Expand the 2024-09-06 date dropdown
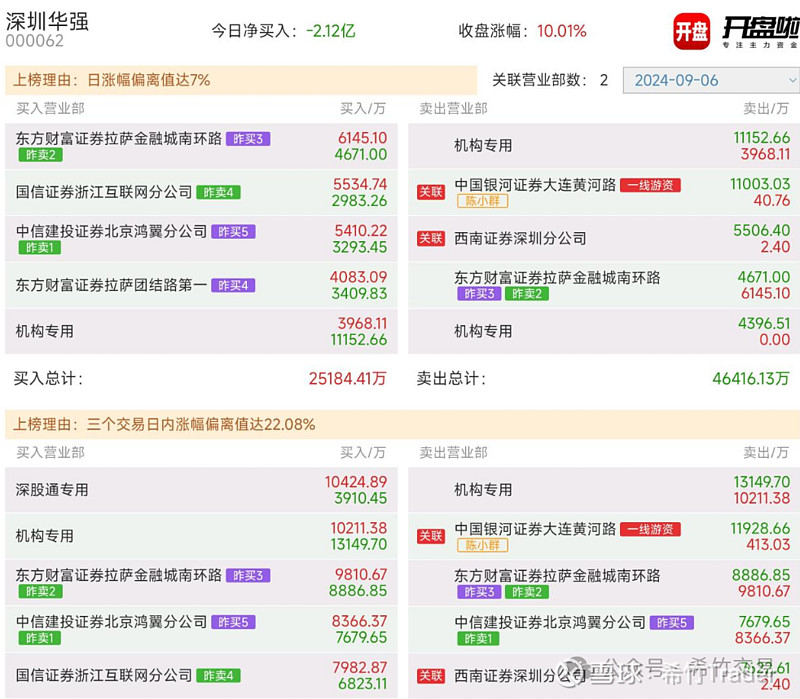Image resolution: width=800 pixels, height=699 pixels. click(x=711, y=80)
